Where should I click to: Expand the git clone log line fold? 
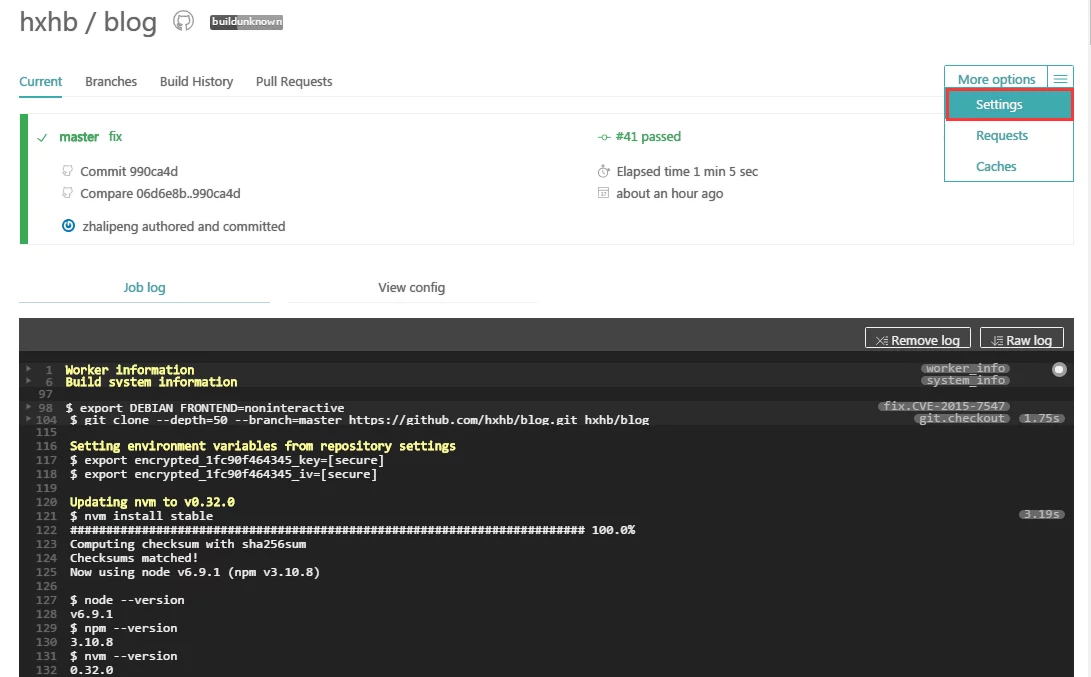point(30,420)
